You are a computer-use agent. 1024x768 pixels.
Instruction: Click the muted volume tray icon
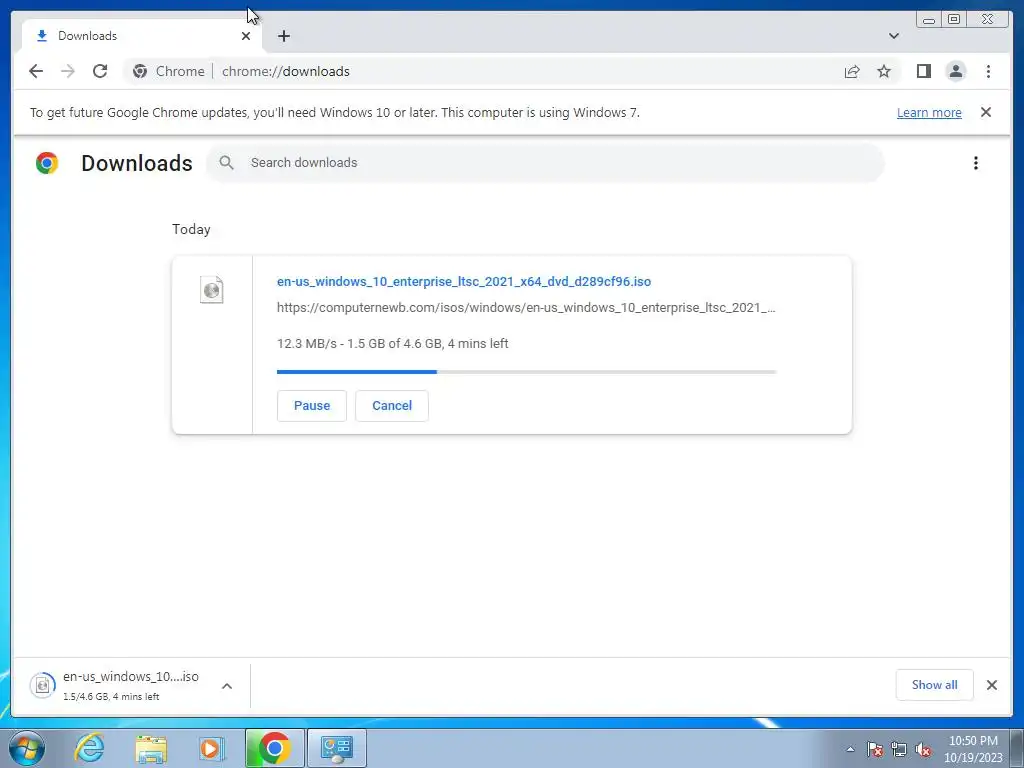(x=923, y=749)
